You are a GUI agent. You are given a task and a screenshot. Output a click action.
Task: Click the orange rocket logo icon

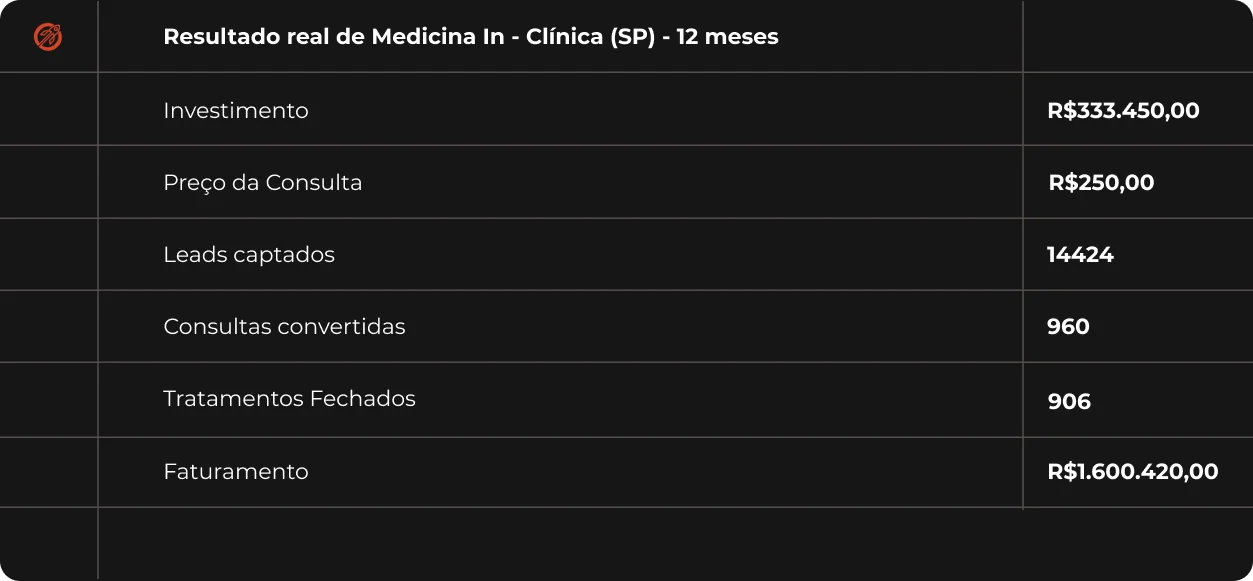pos(48,37)
